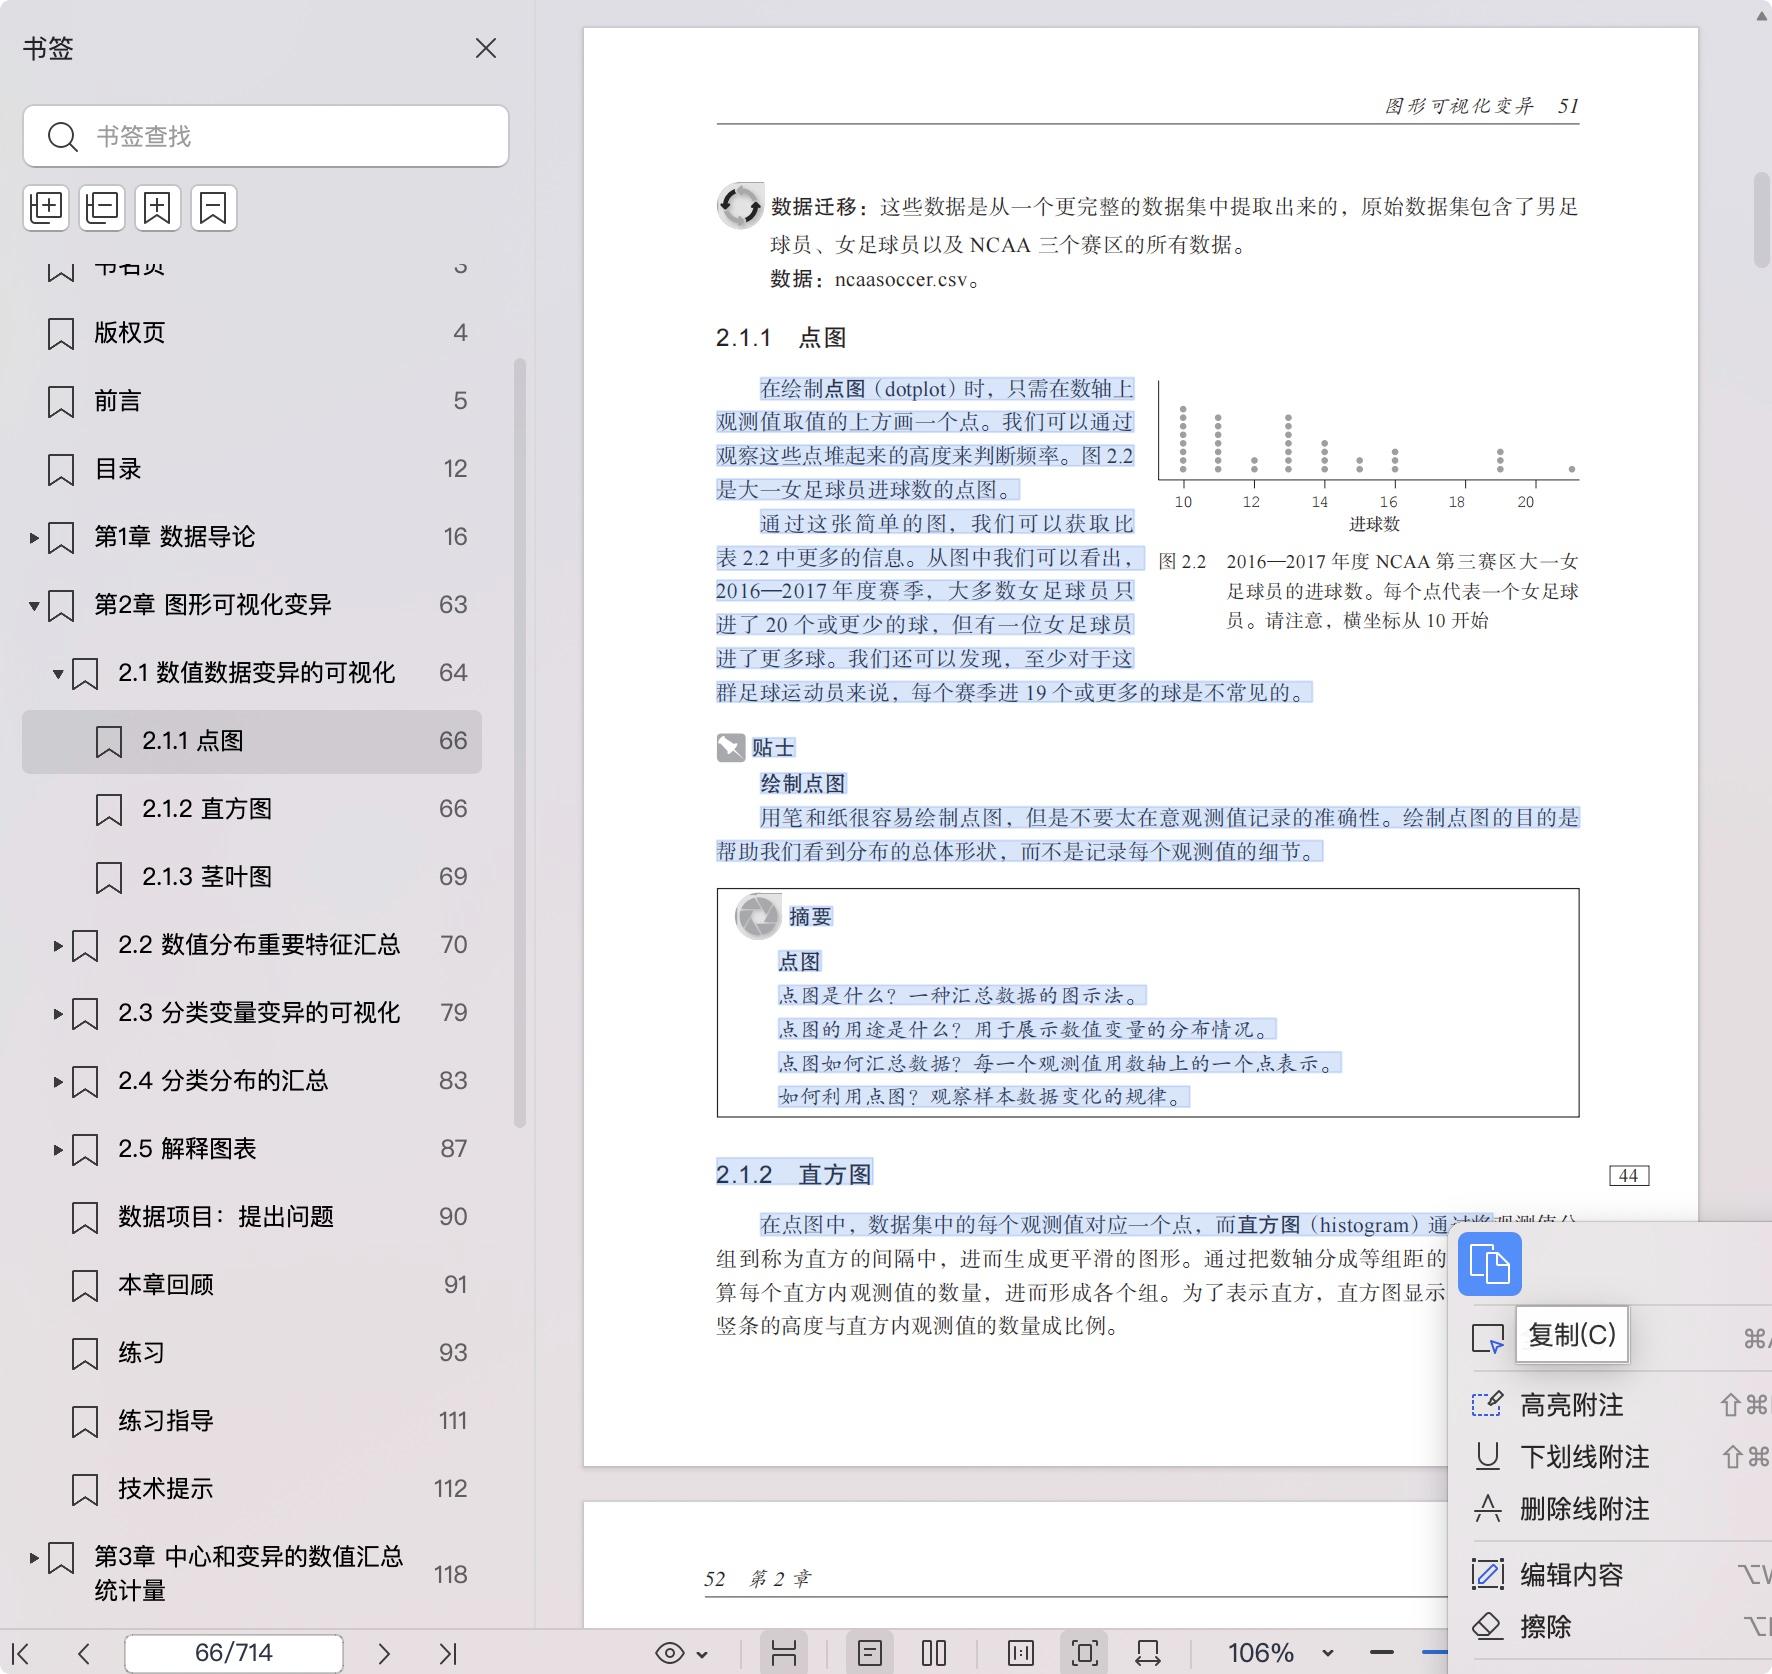The image size is (1772, 1674).
Task: Jump to the last page
Action: click(448, 1654)
